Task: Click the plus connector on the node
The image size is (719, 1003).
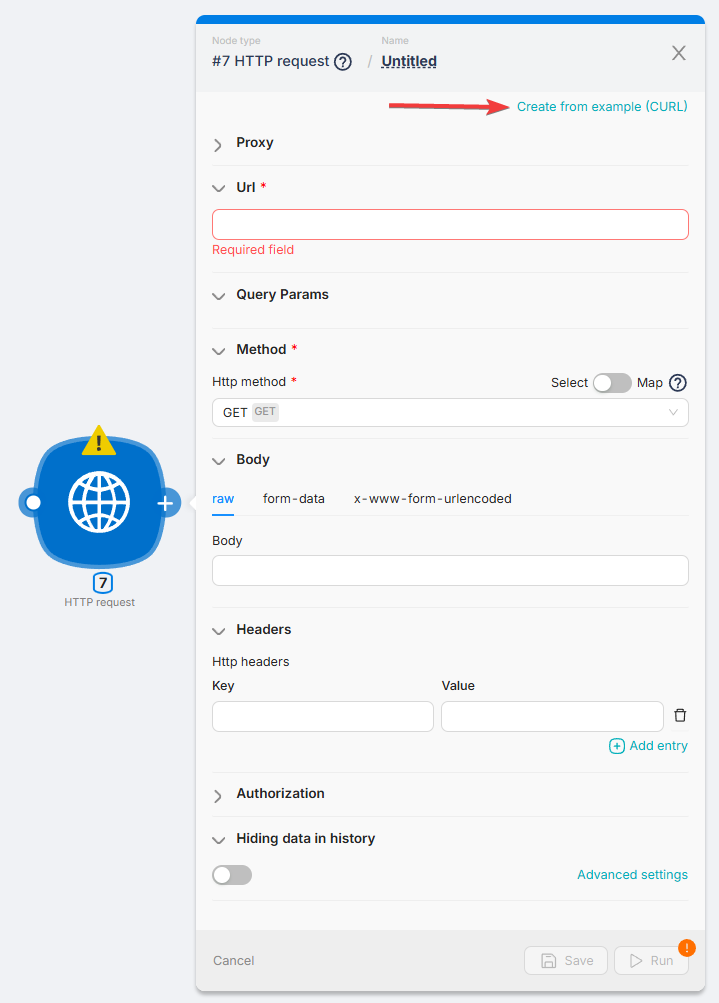Action: (x=166, y=503)
